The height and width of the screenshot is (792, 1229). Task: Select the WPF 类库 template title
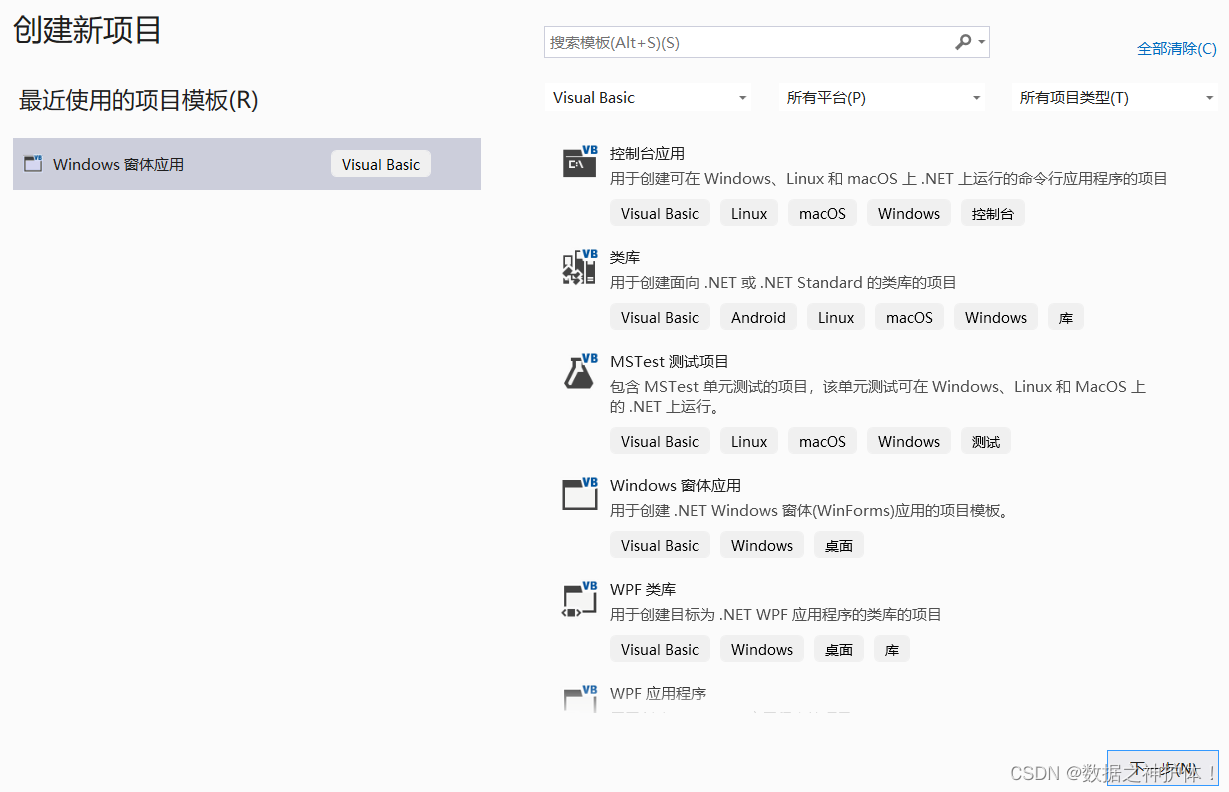643,590
